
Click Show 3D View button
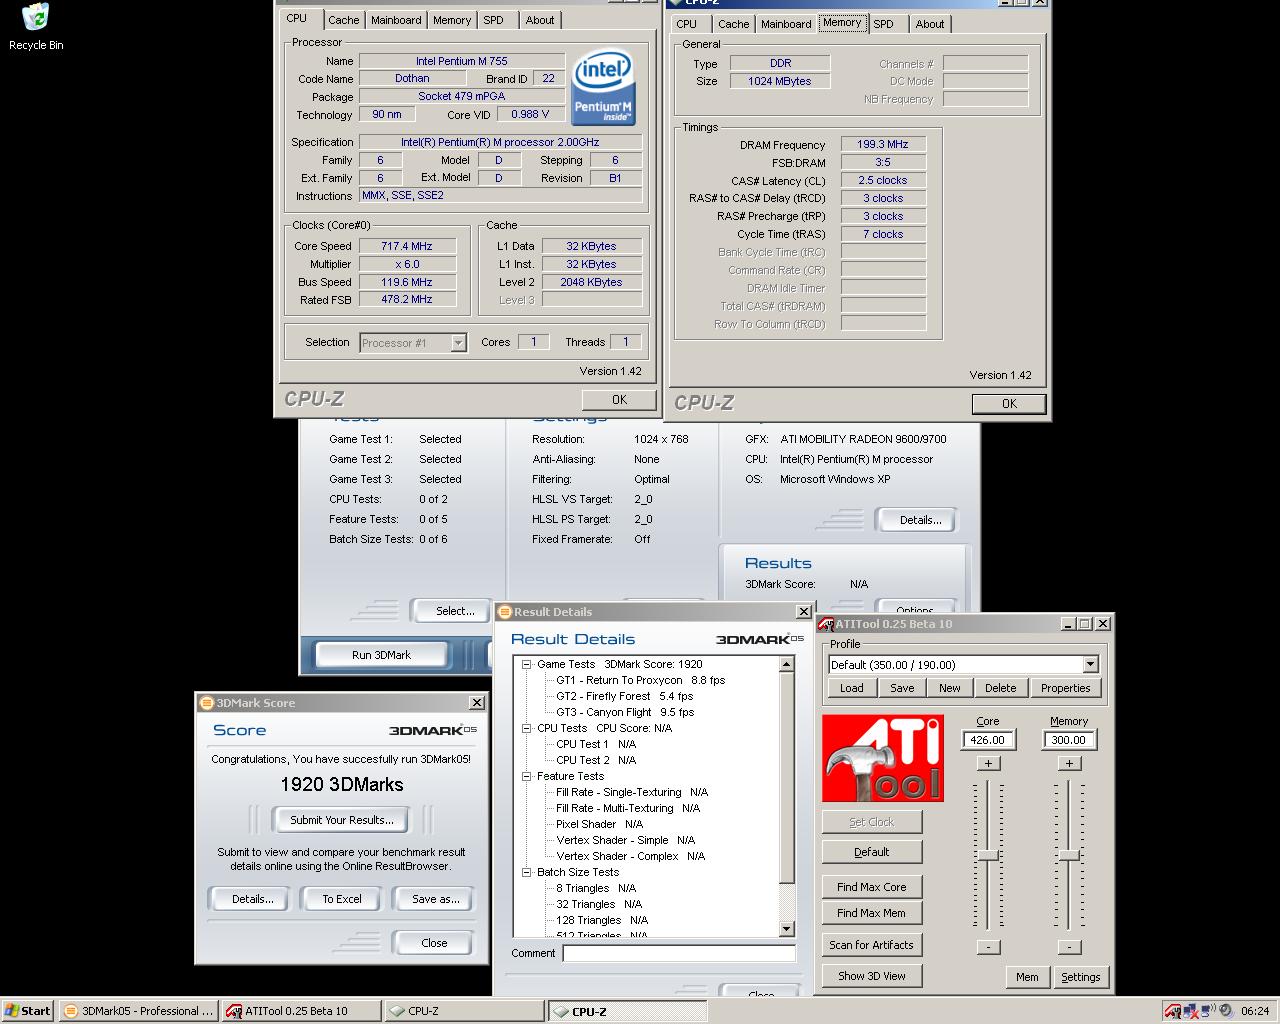pos(871,976)
